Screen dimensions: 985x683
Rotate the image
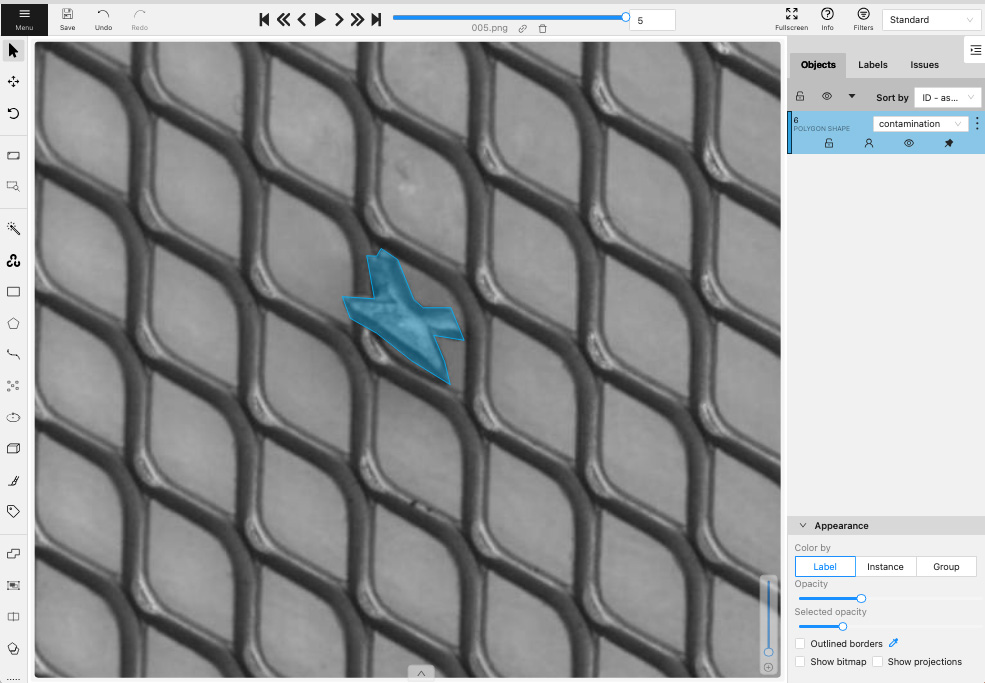tap(13, 113)
